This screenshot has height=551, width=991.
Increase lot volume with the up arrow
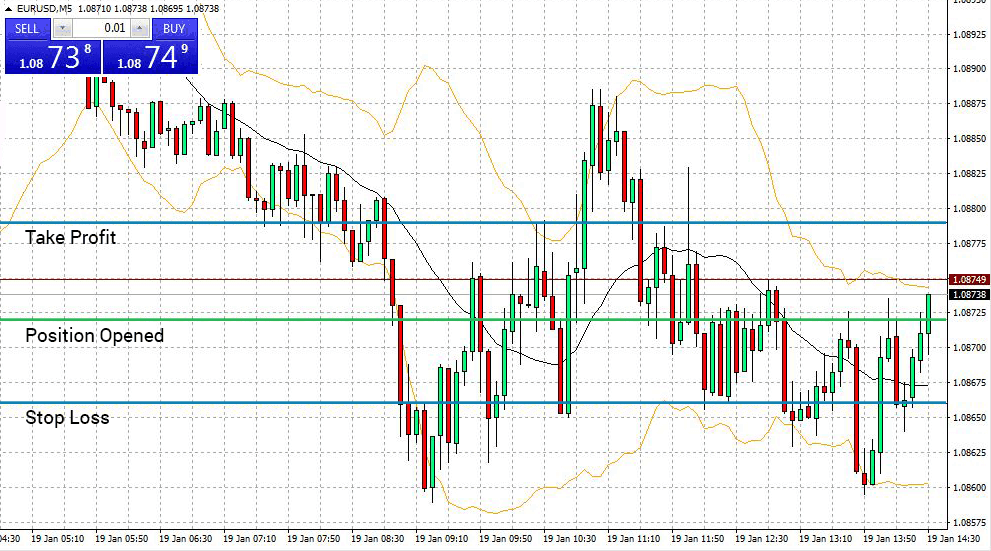coord(140,30)
